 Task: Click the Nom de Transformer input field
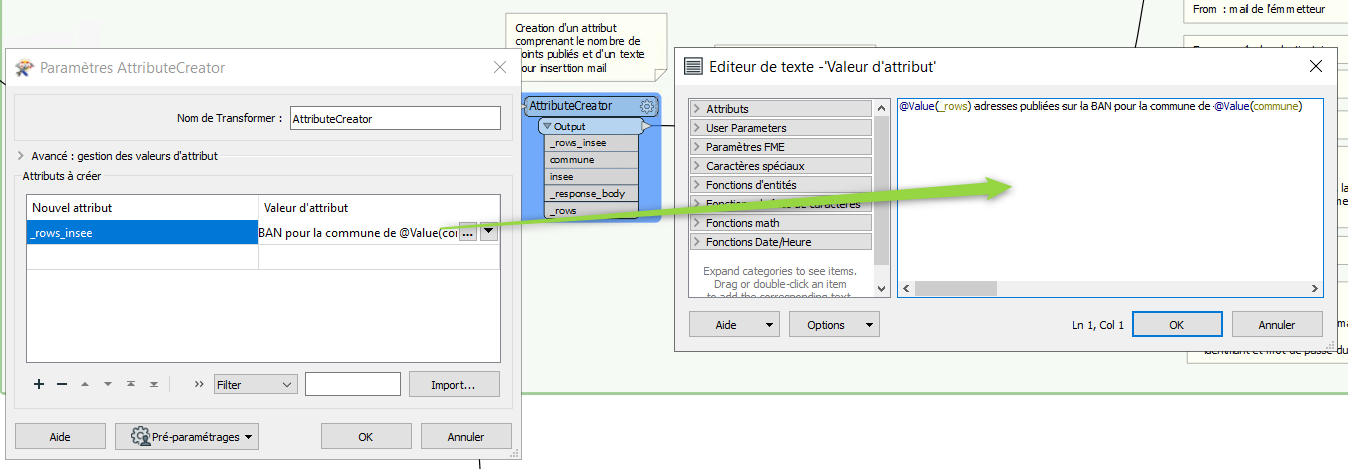(x=395, y=118)
